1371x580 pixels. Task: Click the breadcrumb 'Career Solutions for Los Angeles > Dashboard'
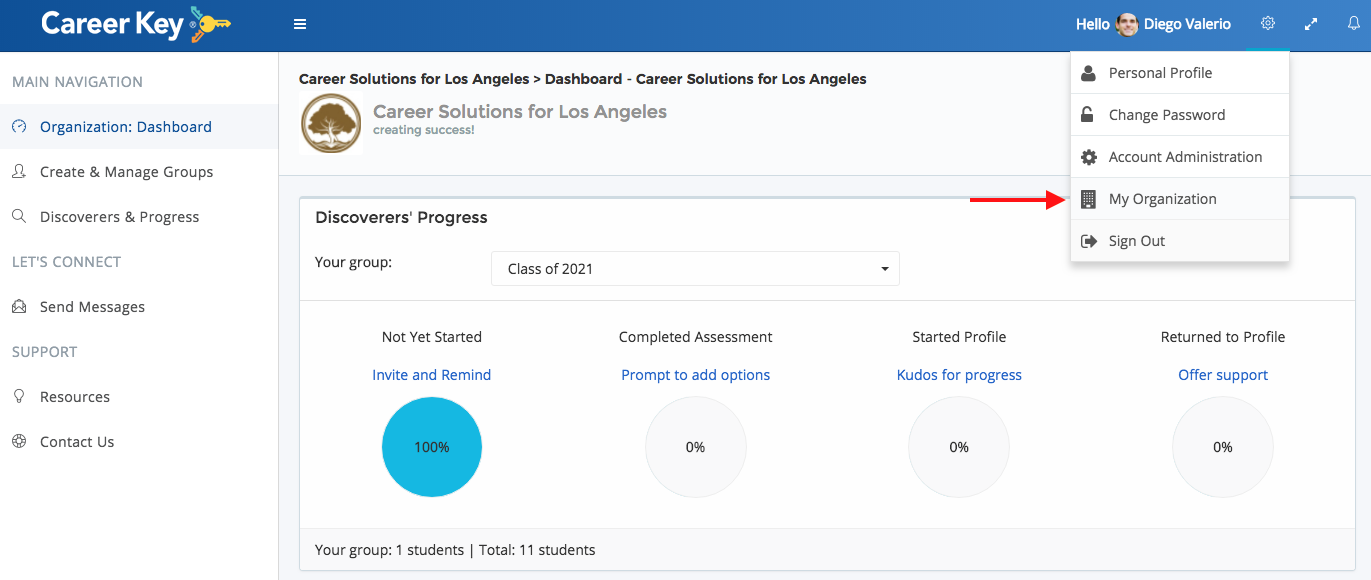[x=583, y=79]
